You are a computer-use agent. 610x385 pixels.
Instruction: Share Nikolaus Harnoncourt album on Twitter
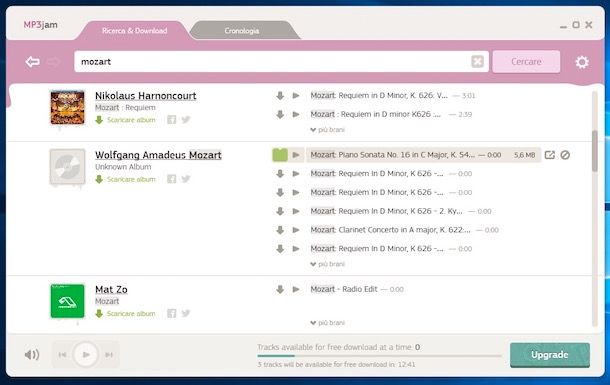tap(186, 120)
